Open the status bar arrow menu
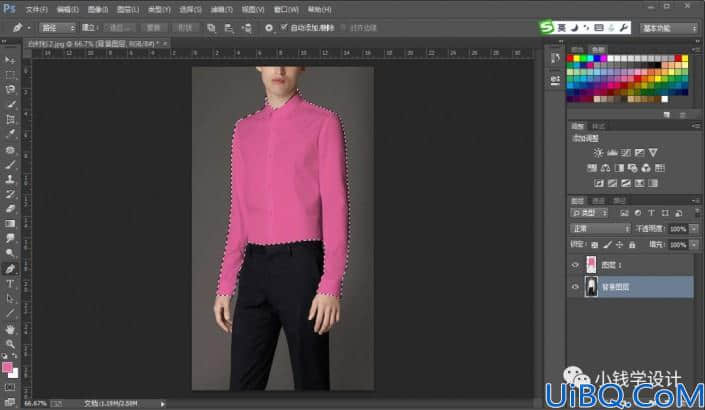705x410 pixels. click(x=162, y=404)
